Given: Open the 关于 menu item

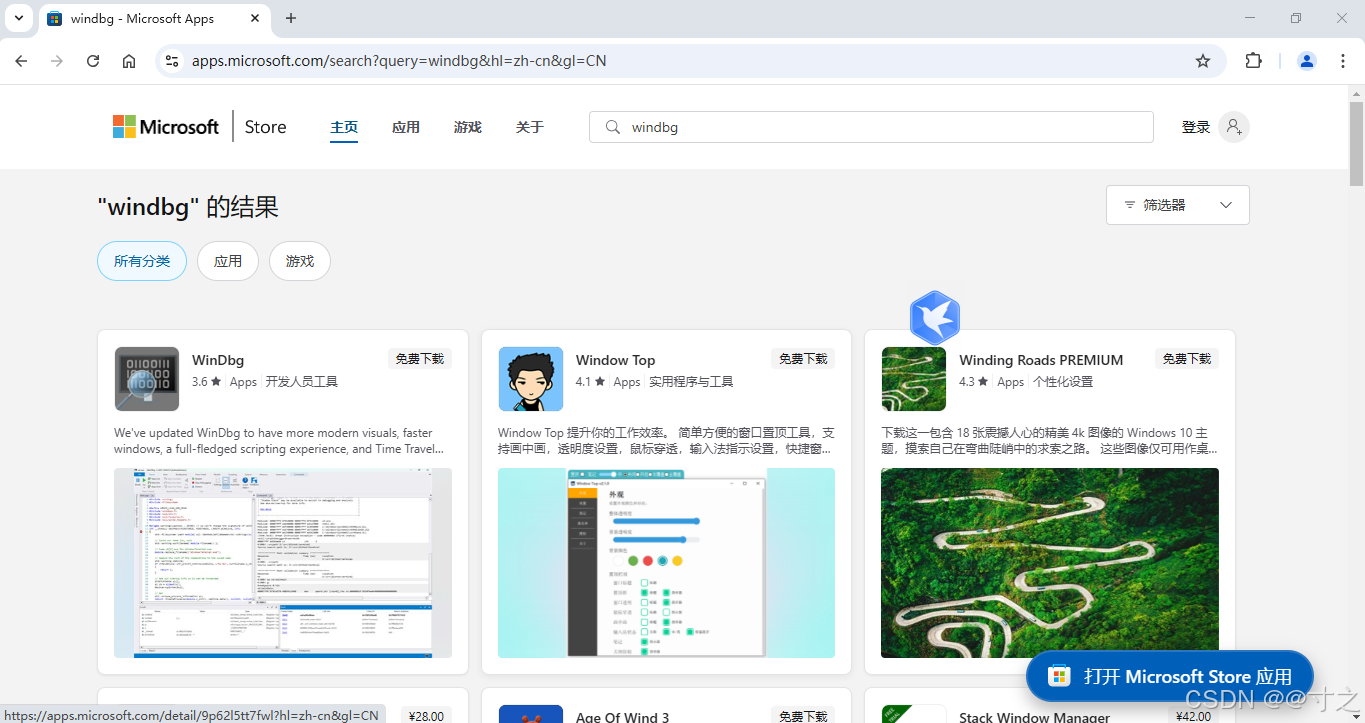Looking at the screenshot, I should [529, 127].
